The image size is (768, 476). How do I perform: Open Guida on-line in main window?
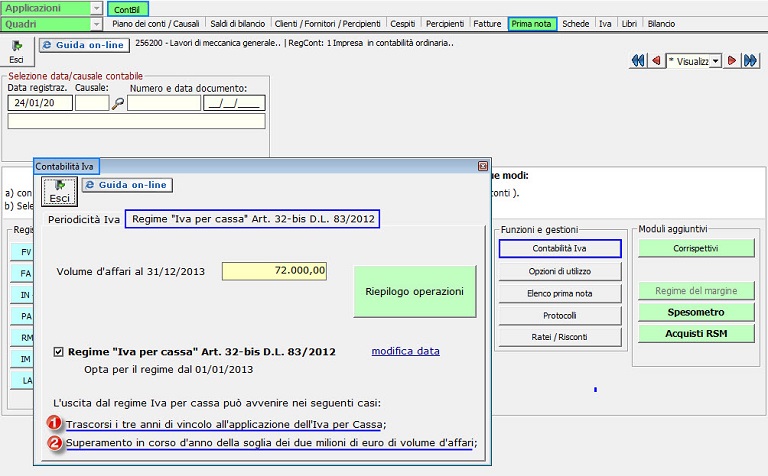click(84, 45)
